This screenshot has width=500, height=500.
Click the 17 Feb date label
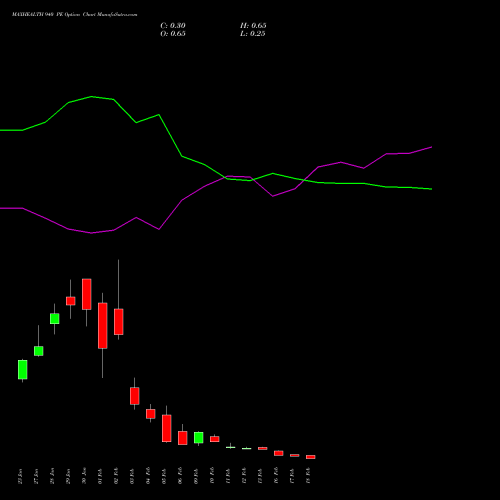pyautogui.click(x=292, y=476)
